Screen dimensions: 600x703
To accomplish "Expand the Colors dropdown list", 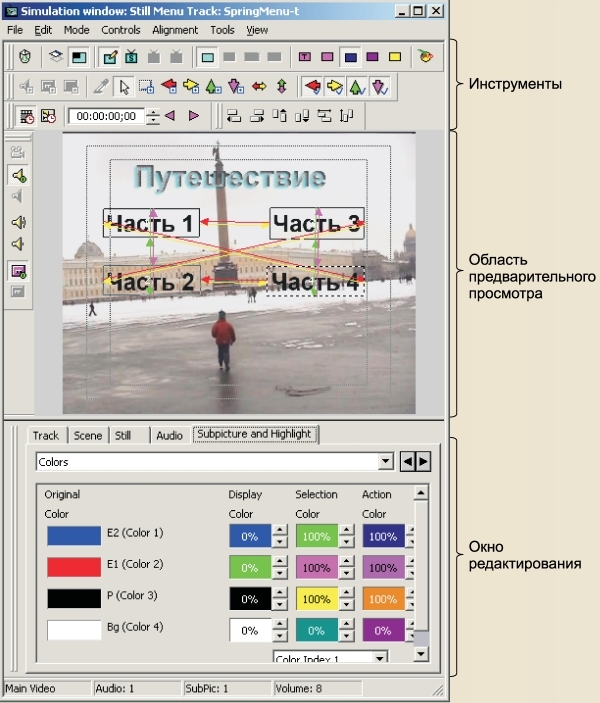I will 386,462.
